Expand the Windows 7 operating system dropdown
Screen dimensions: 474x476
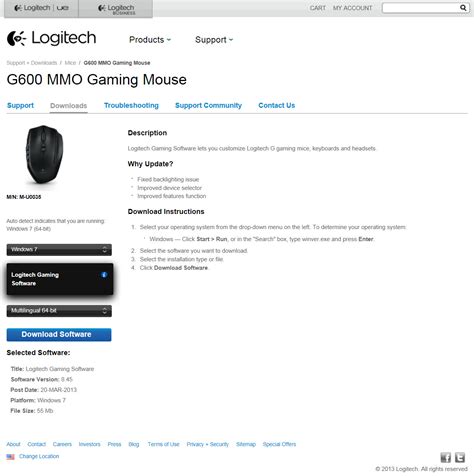(x=59, y=250)
